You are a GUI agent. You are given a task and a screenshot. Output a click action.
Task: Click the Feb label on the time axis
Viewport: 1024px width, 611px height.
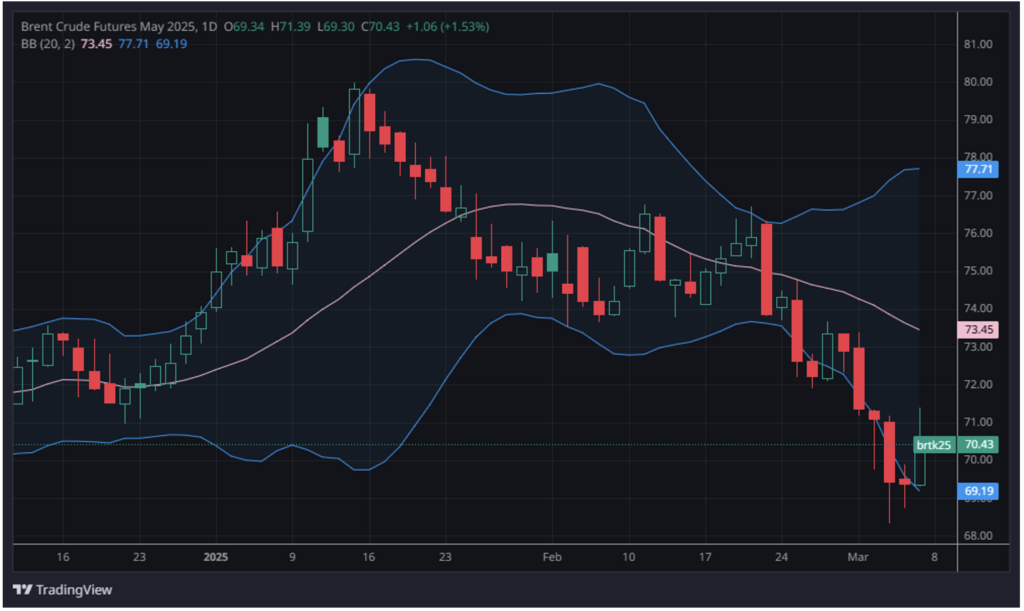pyautogui.click(x=551, y=556)
